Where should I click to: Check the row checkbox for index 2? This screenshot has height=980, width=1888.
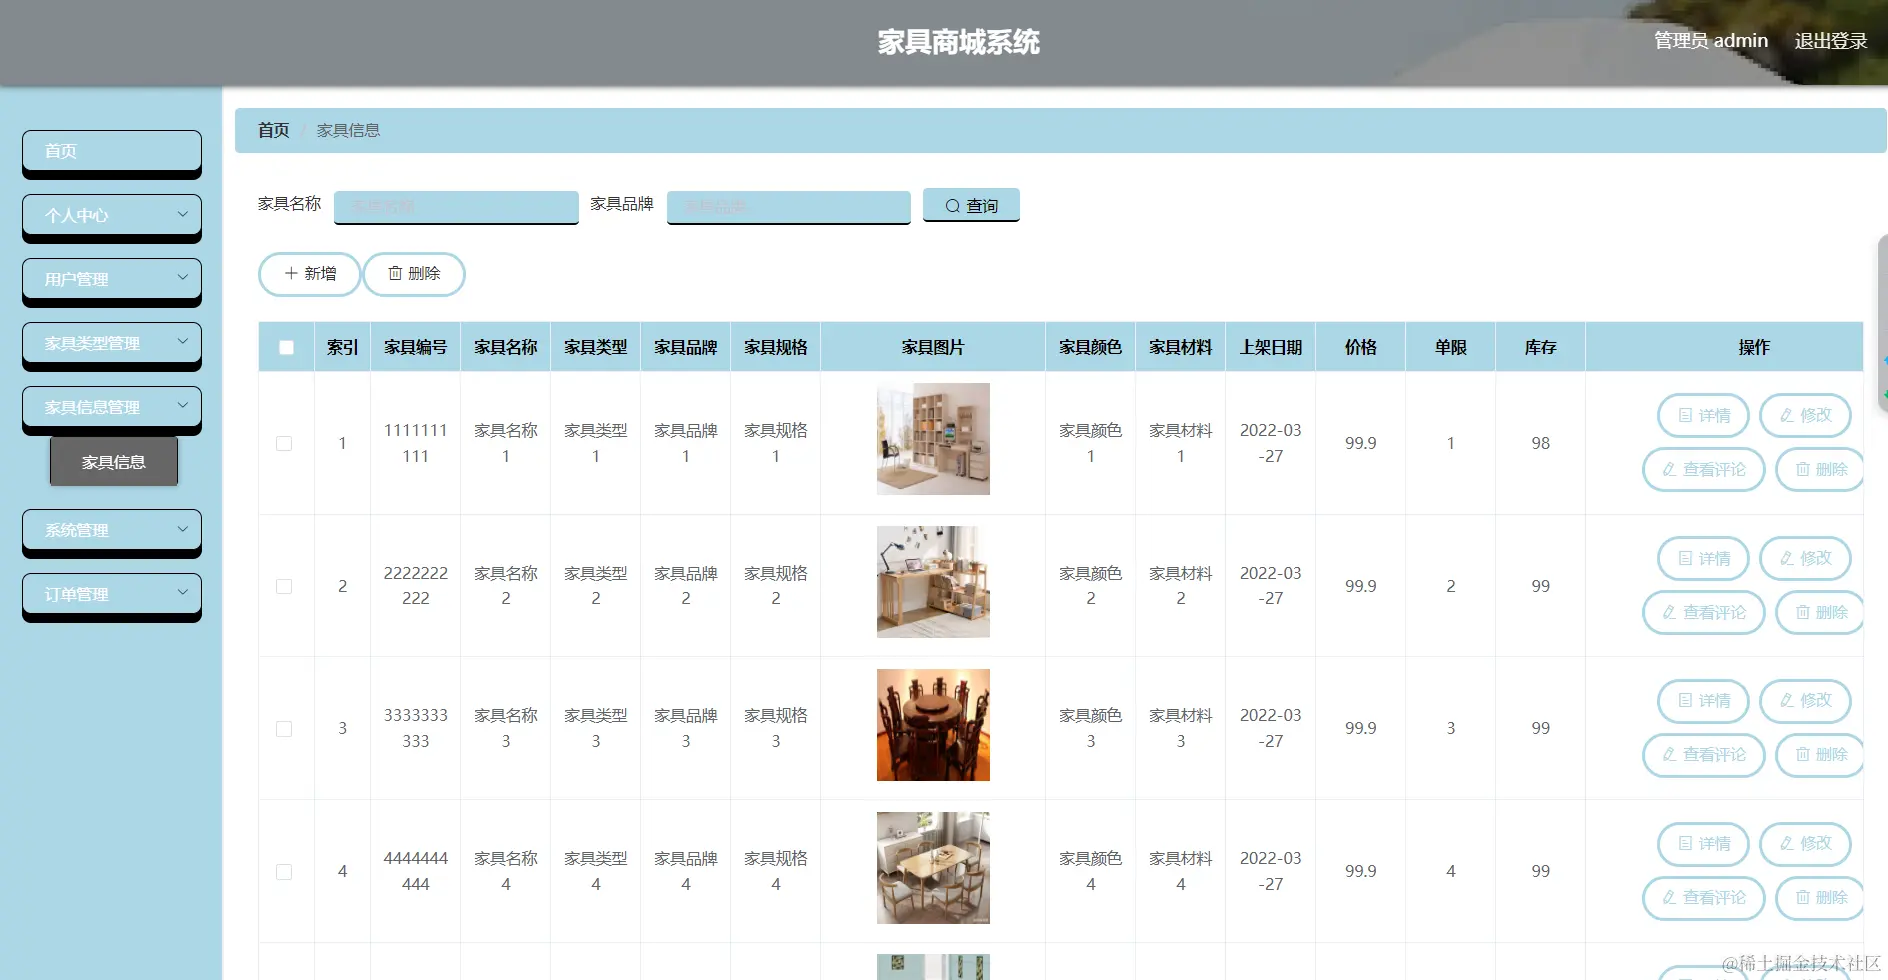pos(284,586)
